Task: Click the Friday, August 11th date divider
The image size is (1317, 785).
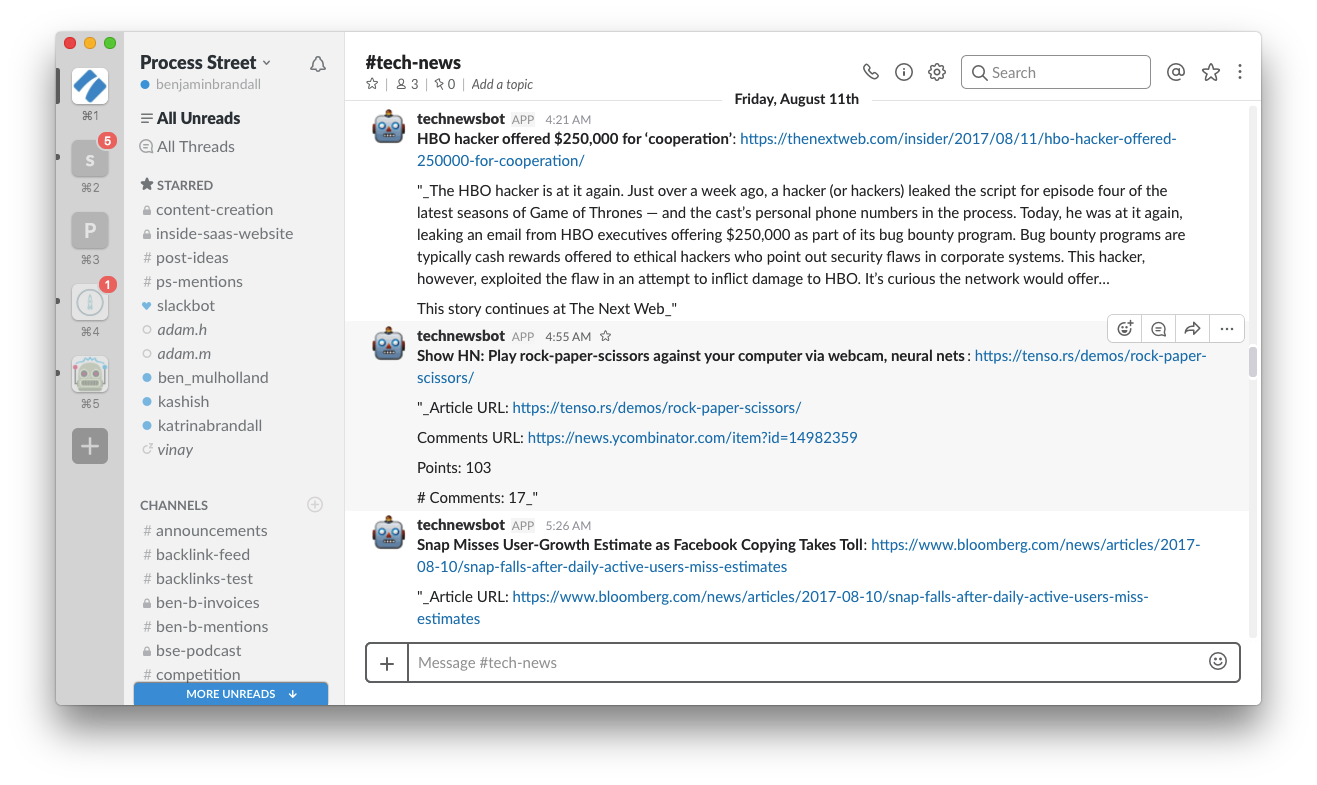Action: [797, 99]
